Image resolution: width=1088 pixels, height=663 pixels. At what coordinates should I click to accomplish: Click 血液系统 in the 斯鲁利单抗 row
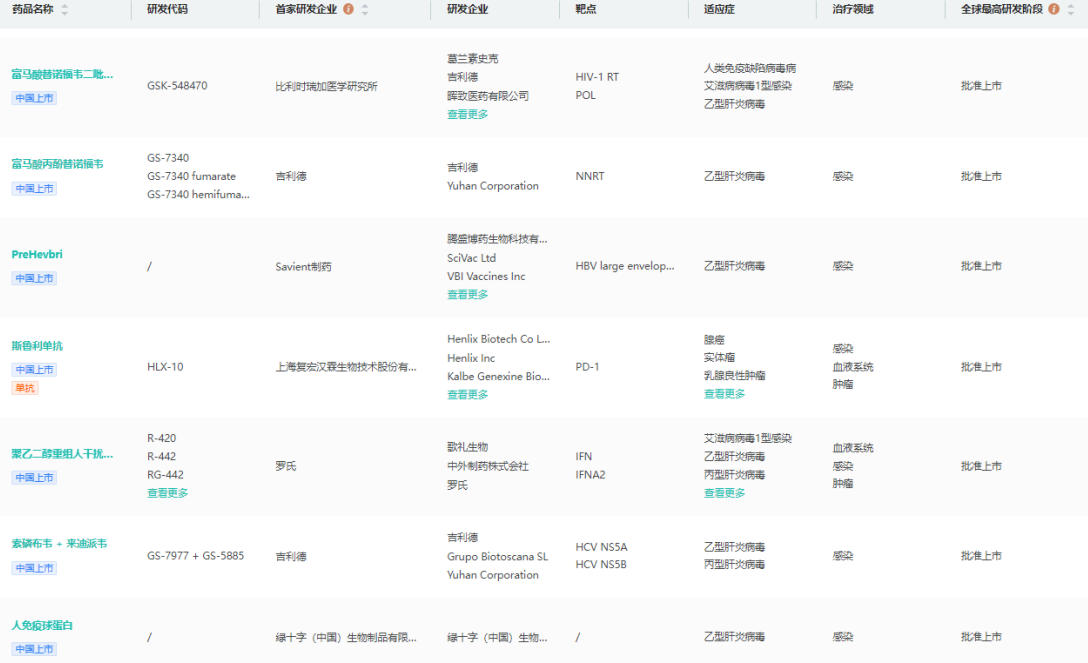click(853, 367)
